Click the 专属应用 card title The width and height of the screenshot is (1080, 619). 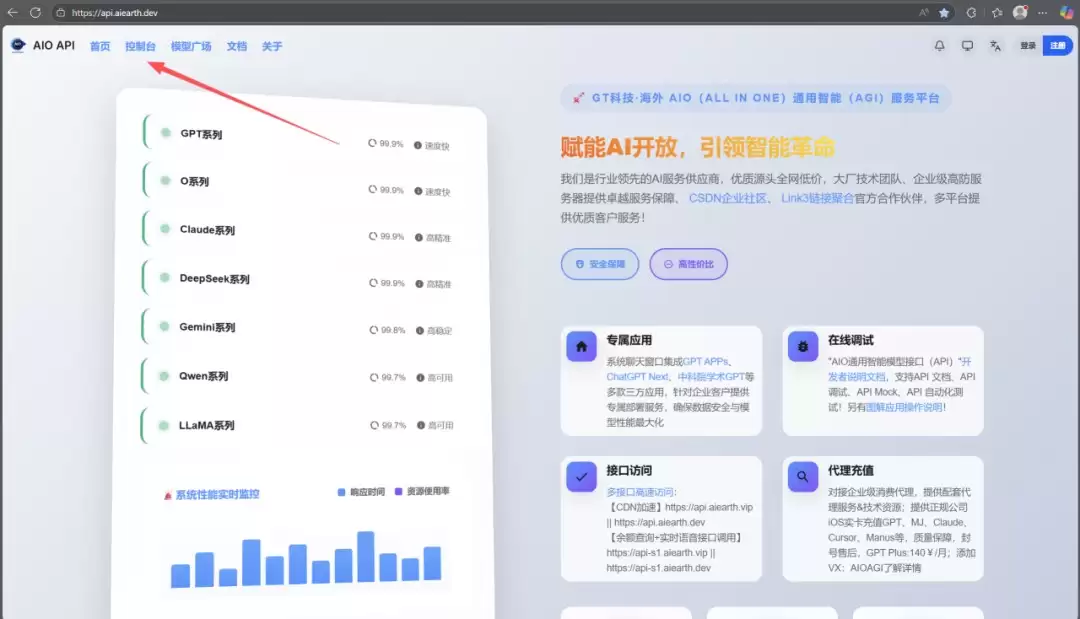[629, 339]
